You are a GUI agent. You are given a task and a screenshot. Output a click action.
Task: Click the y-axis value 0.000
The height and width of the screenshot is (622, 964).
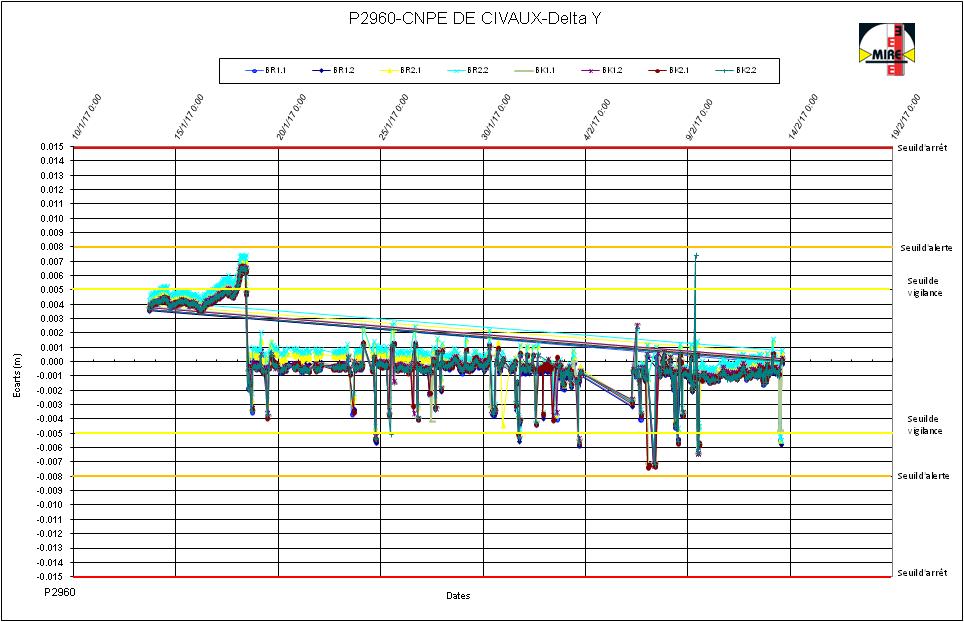pos(52,362)
